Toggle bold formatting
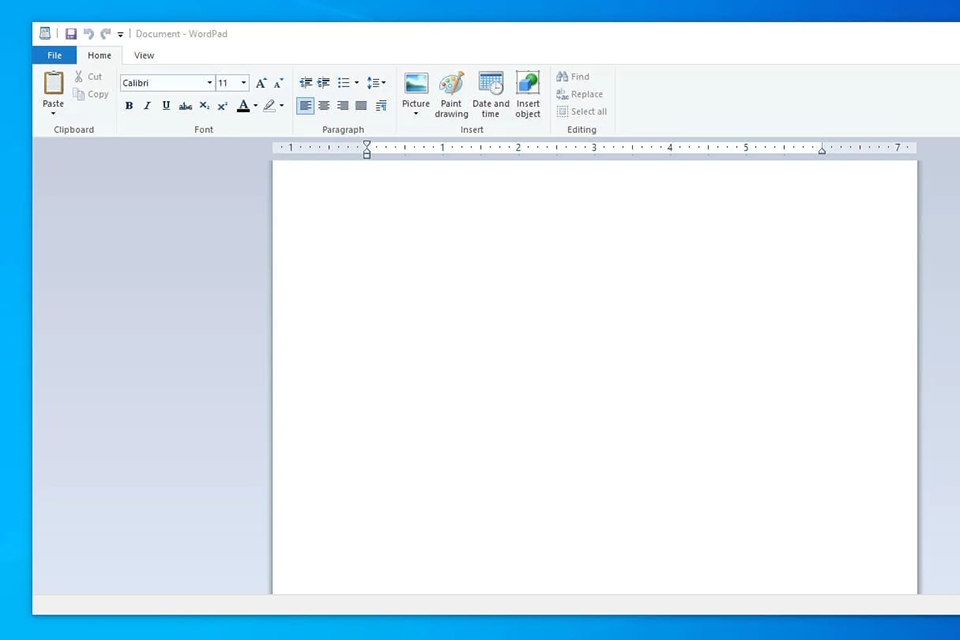 point(128,105)
